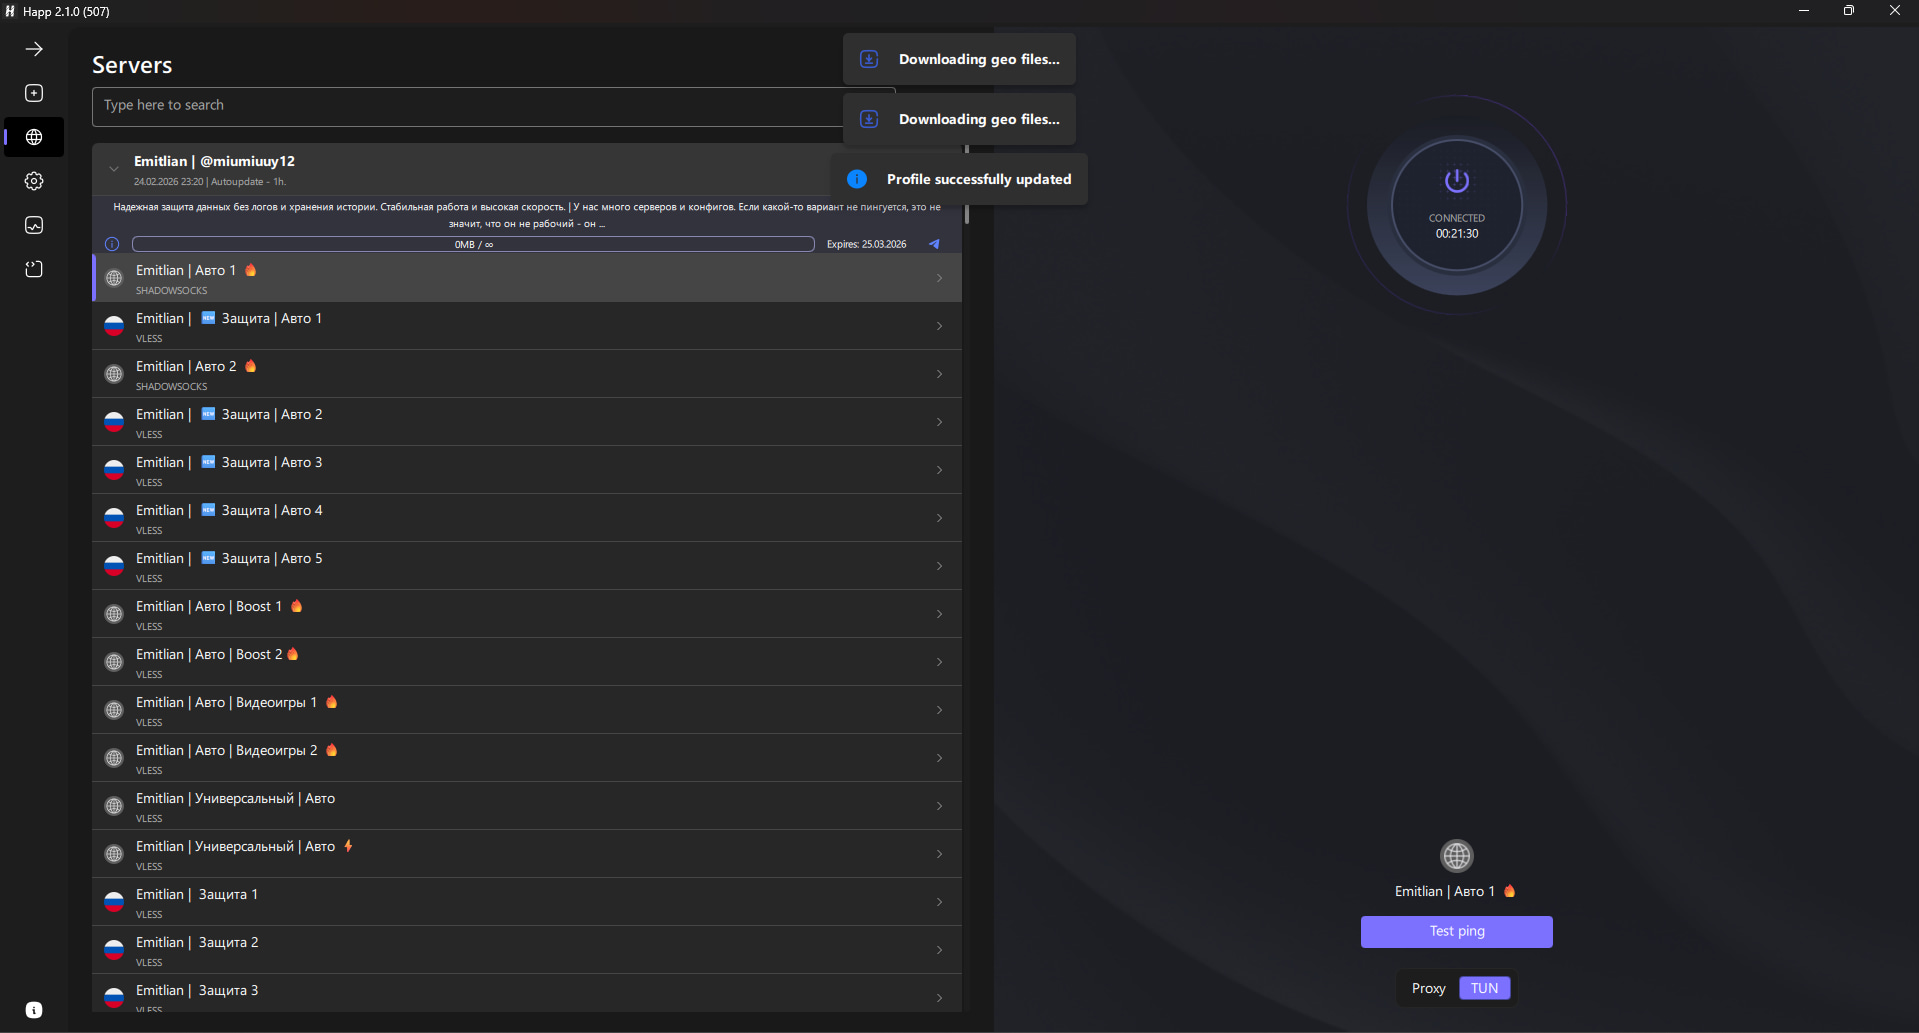
Task: Collapse the Emitlian subscription group
Action: click(114, 169)
